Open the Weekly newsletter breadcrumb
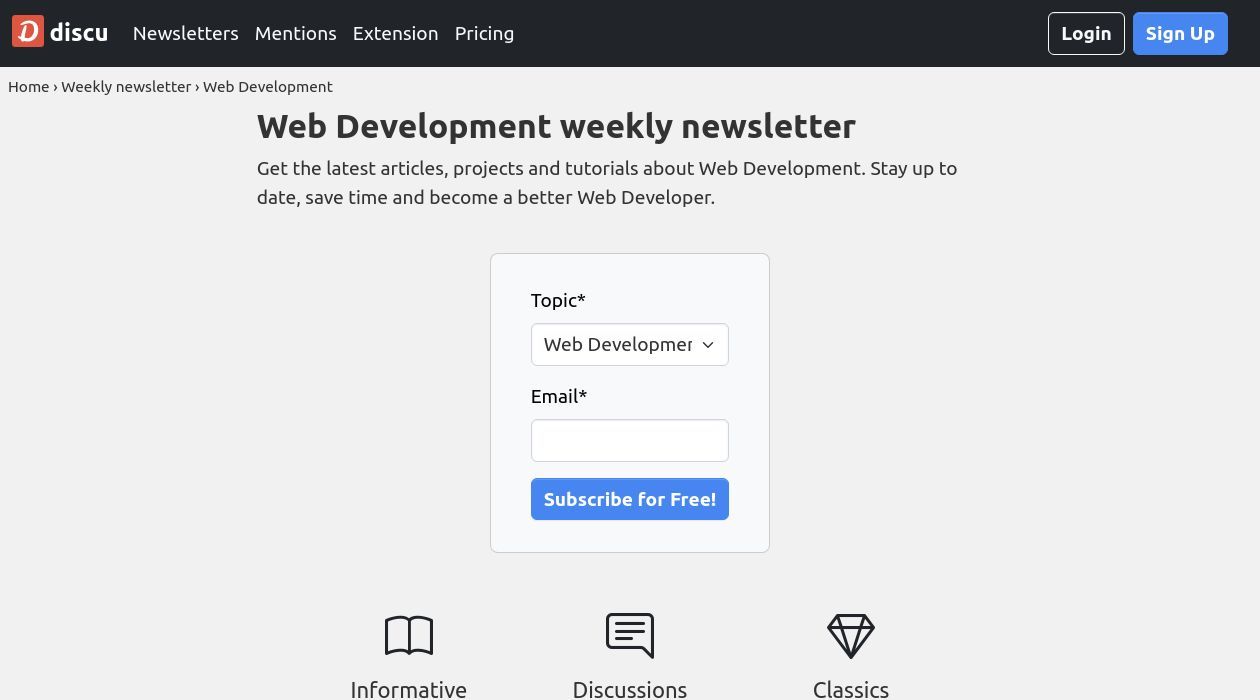This screenshot has height=700, width=1260. coord(126,87)
